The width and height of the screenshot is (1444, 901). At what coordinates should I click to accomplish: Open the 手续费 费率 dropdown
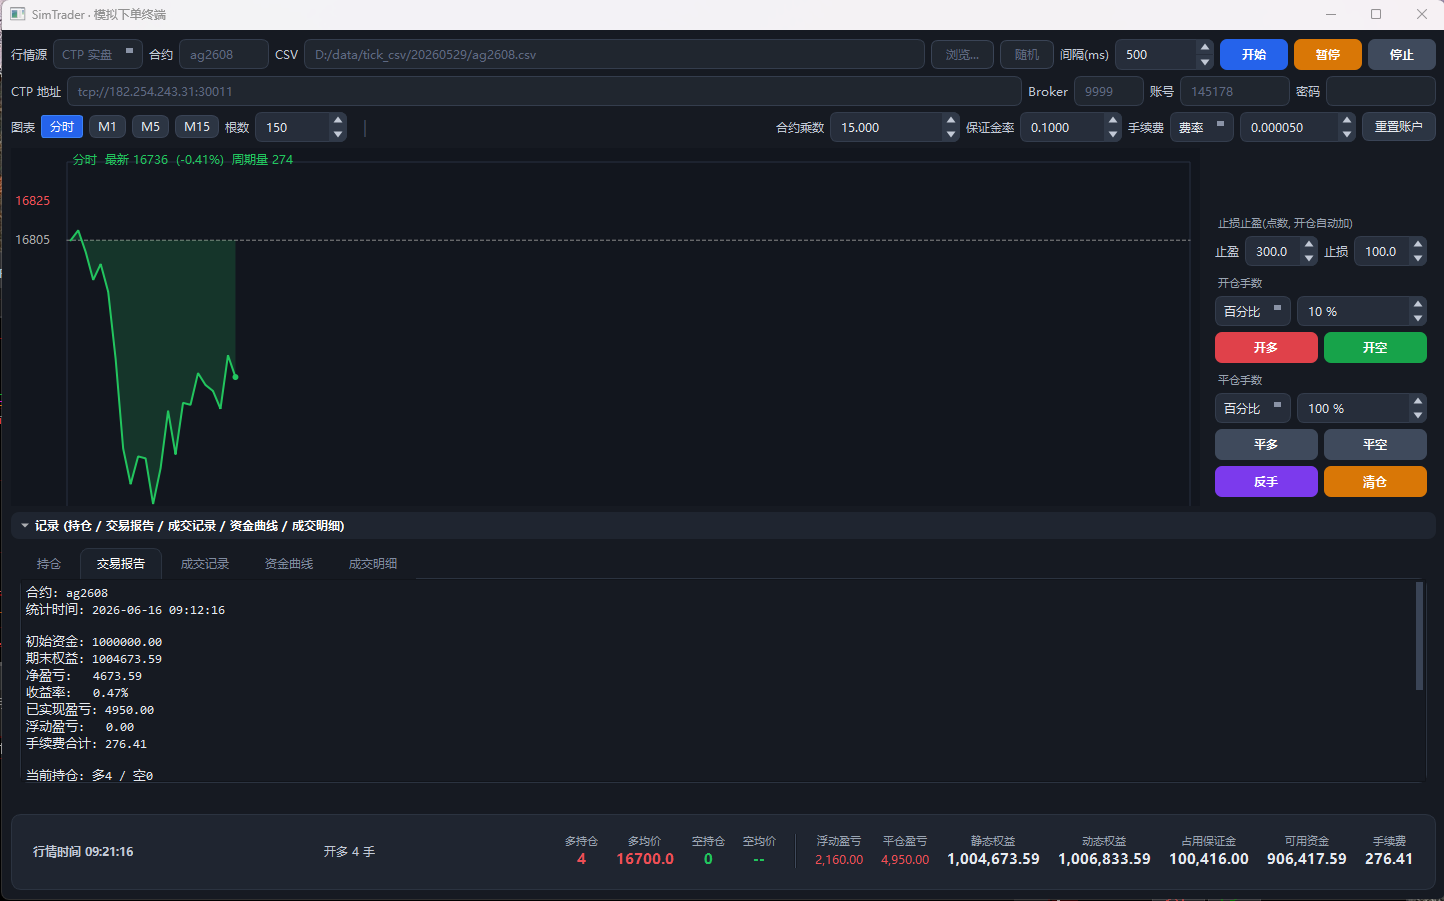tap(1202, 127)
